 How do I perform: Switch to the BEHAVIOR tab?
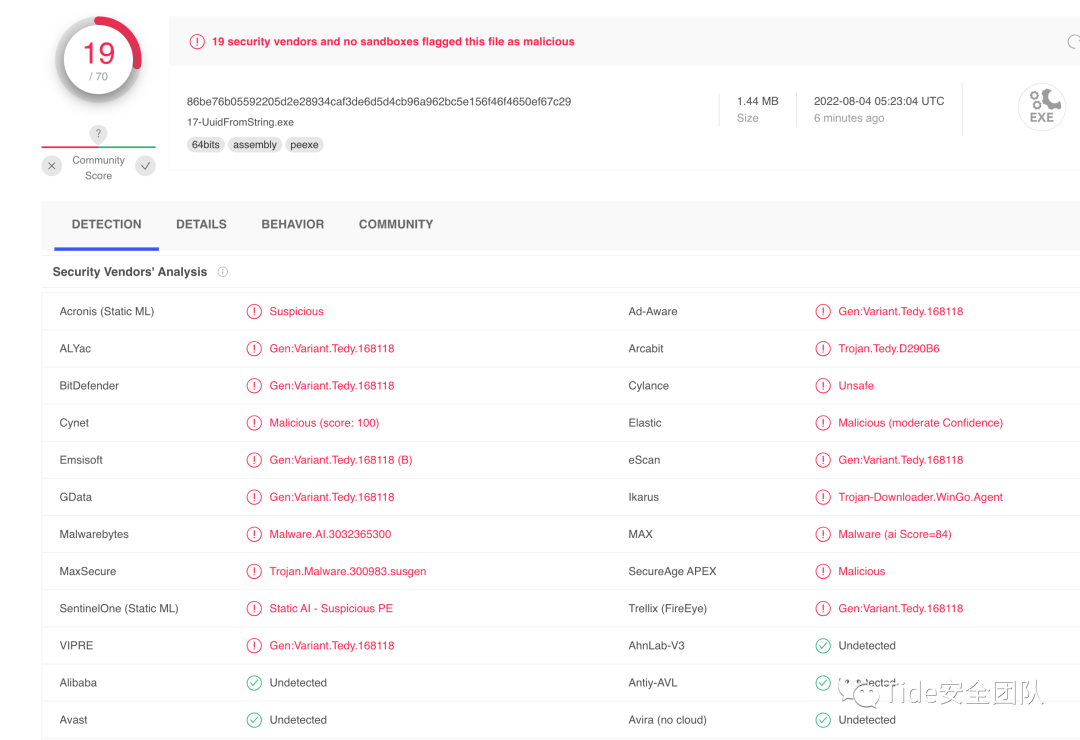[x=293, y=225]
